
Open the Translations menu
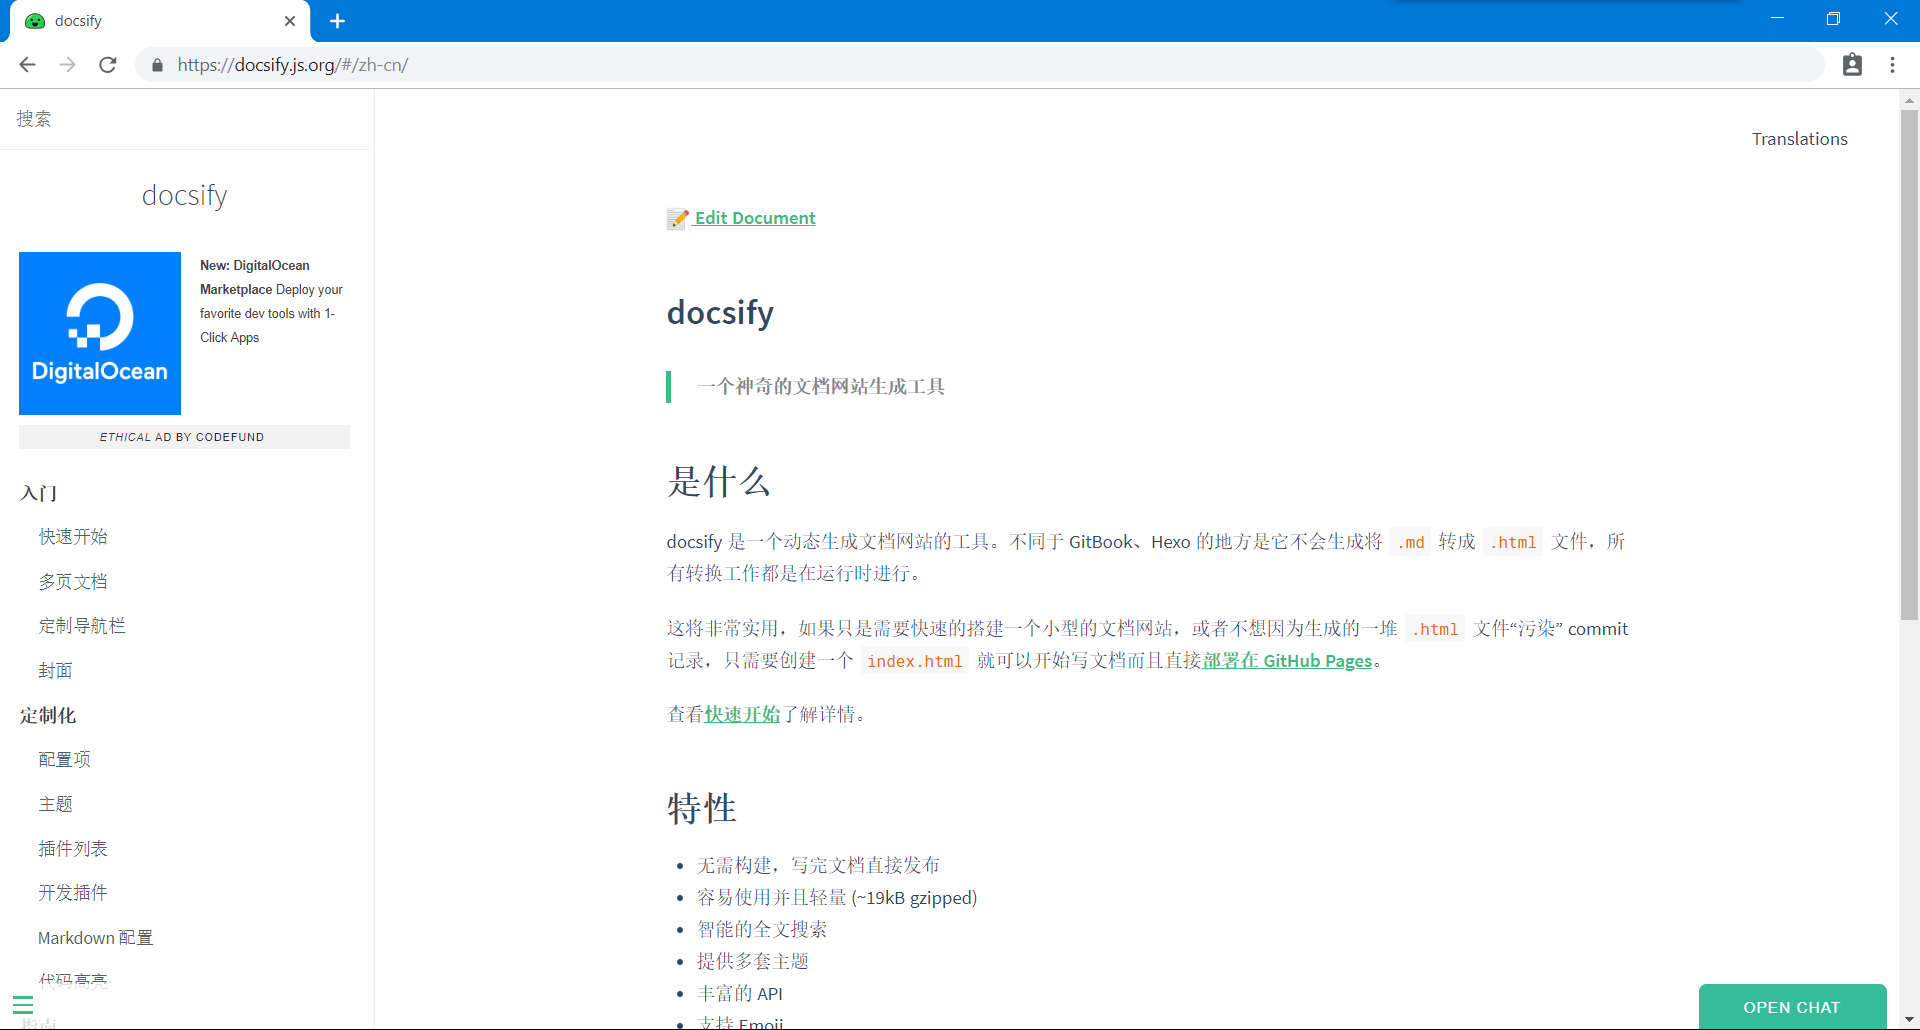[1799, 139]
